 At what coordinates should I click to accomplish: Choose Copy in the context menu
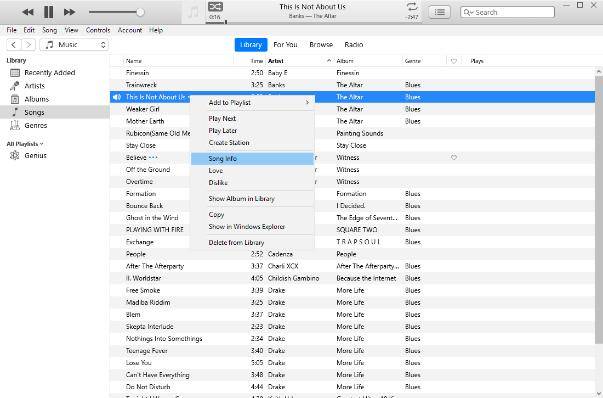pyautogui.click(x=252, y=215)
